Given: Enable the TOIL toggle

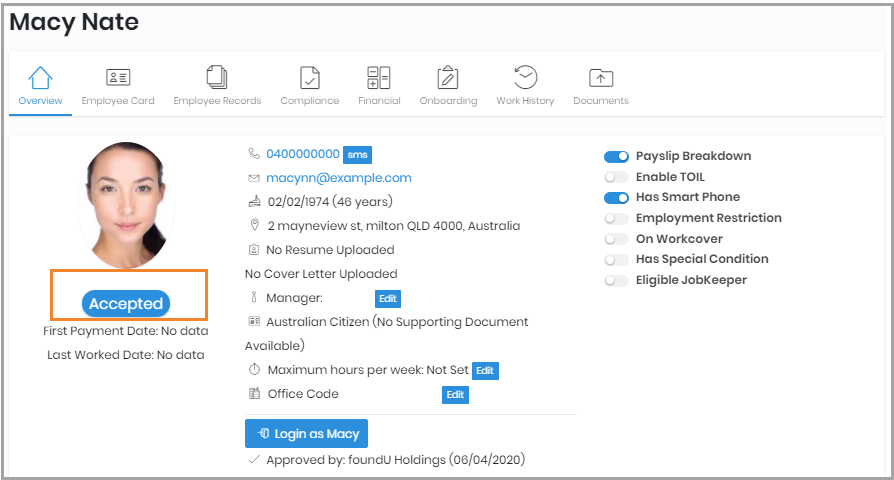Looking at the screenshot, I should pyautogui.click(x=617, y=177).
